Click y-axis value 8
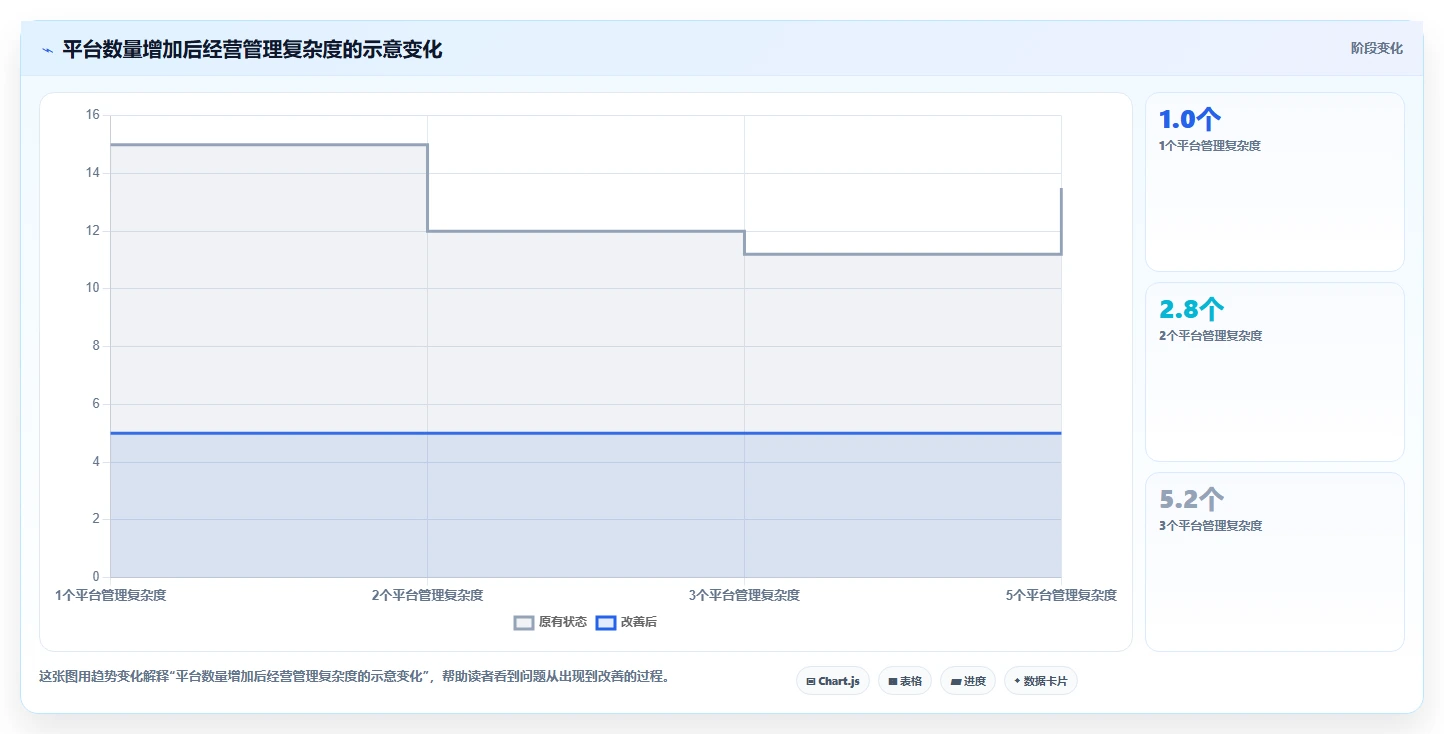The image size is (1444, 734). coord(96,346)
